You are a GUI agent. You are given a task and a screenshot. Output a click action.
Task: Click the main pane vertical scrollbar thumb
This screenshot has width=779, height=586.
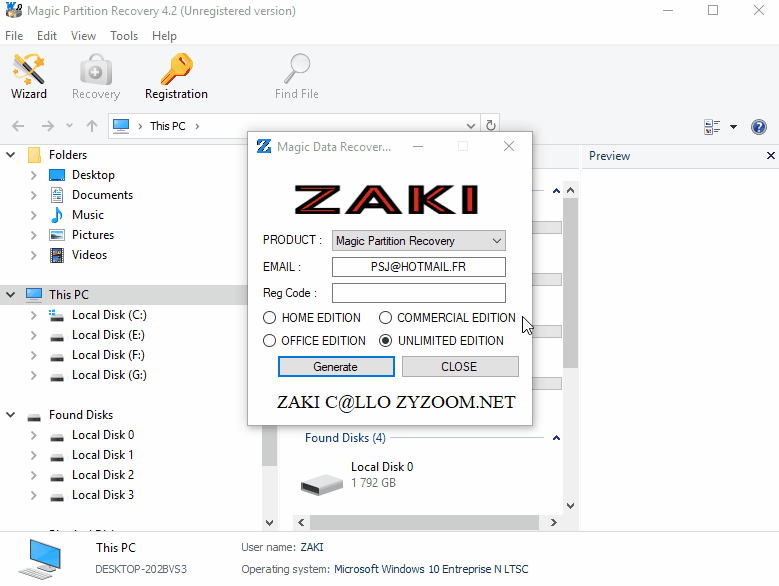point(570,283)
